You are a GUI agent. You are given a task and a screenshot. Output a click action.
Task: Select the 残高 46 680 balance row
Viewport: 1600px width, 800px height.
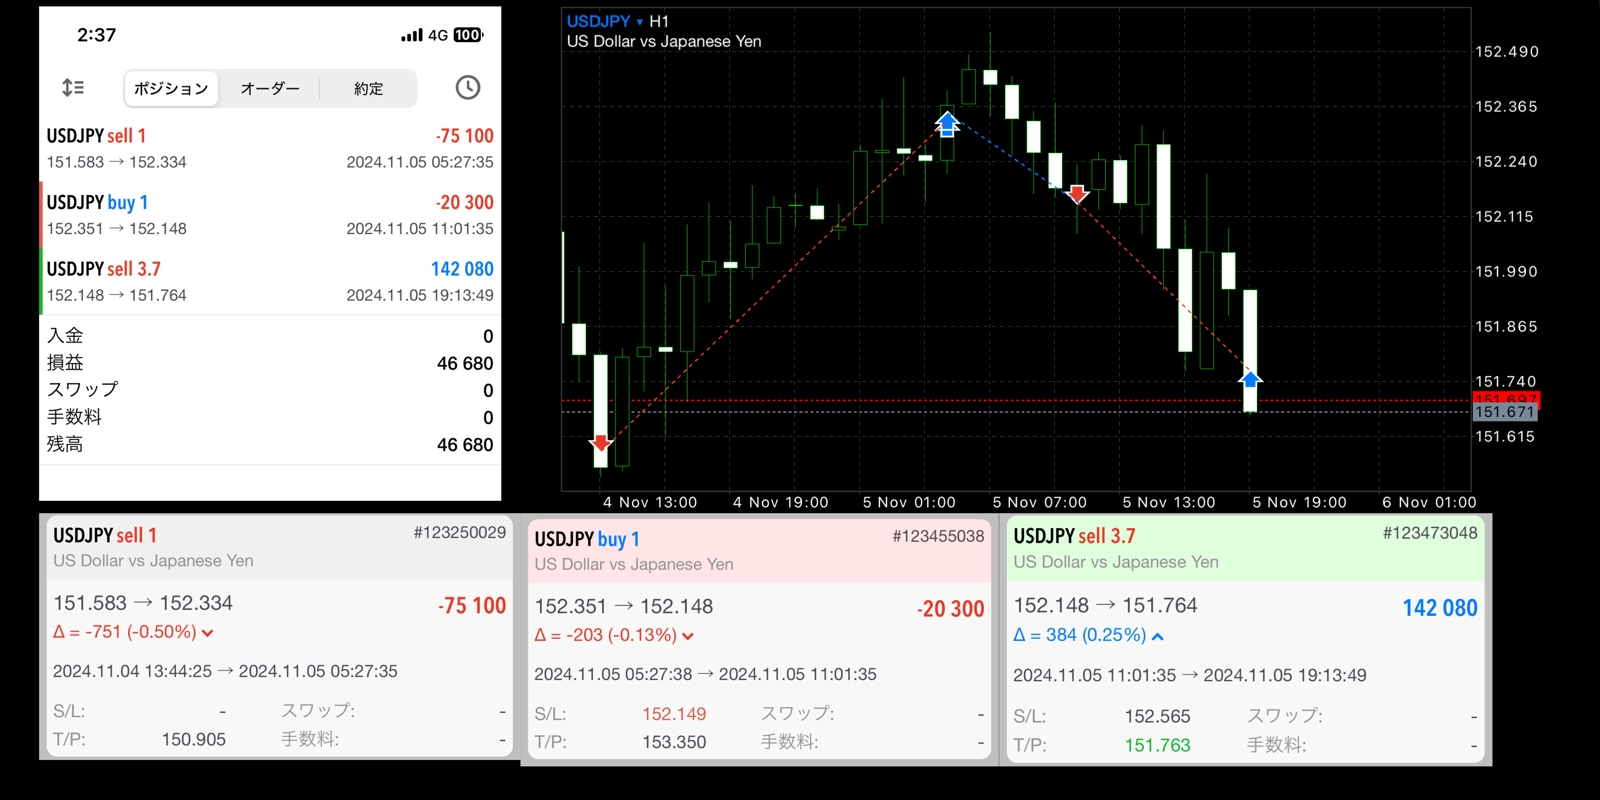[270, 444]
